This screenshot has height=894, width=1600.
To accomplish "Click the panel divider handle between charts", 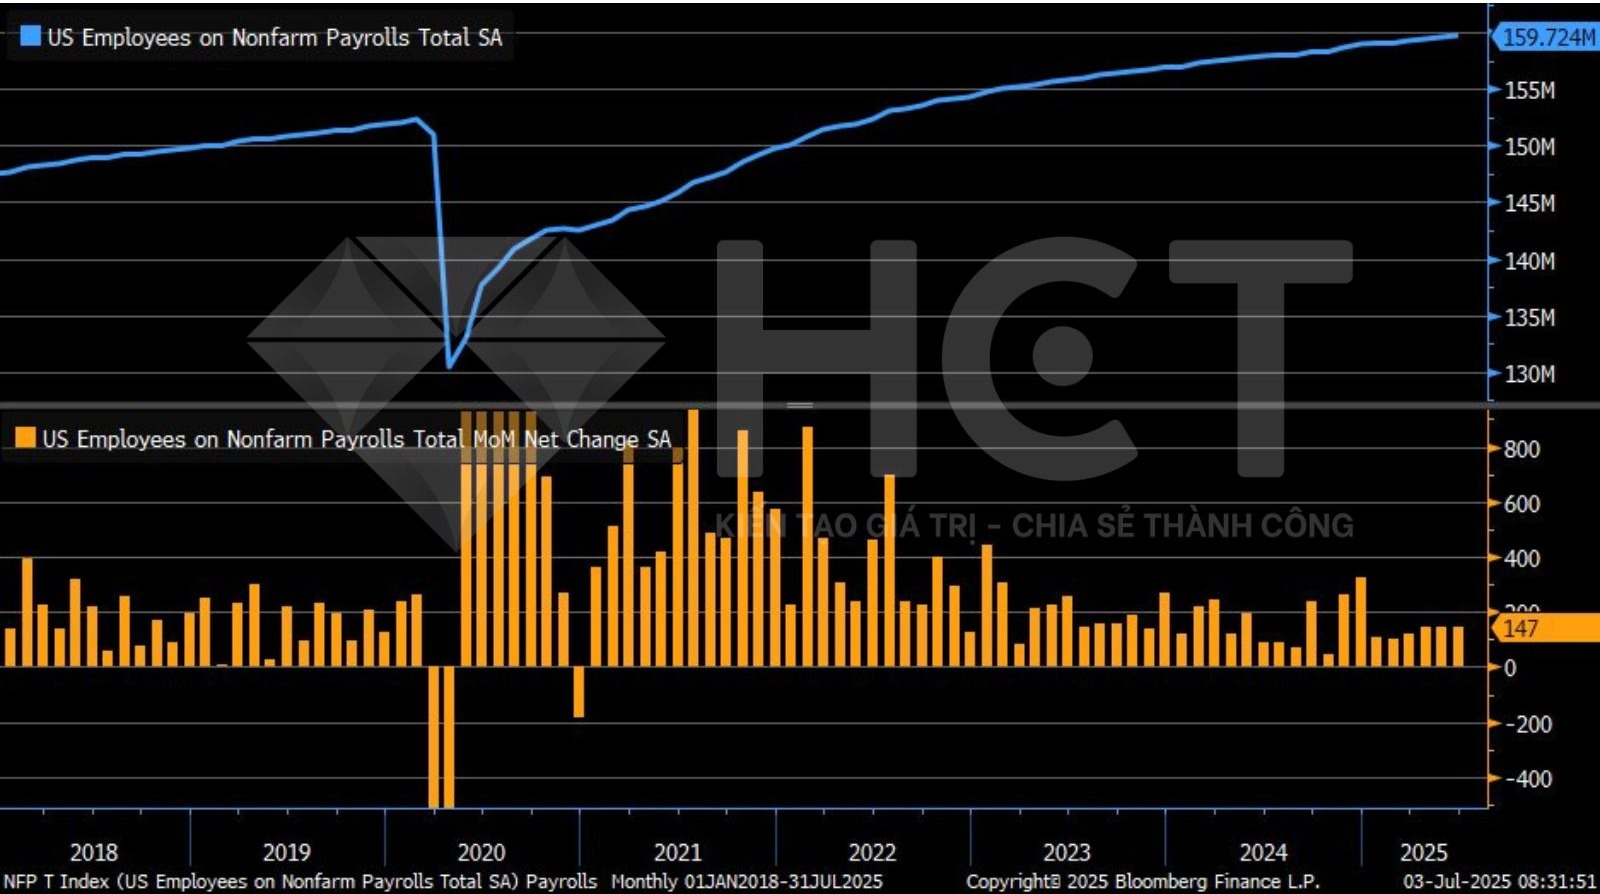I will coord(799,405).
